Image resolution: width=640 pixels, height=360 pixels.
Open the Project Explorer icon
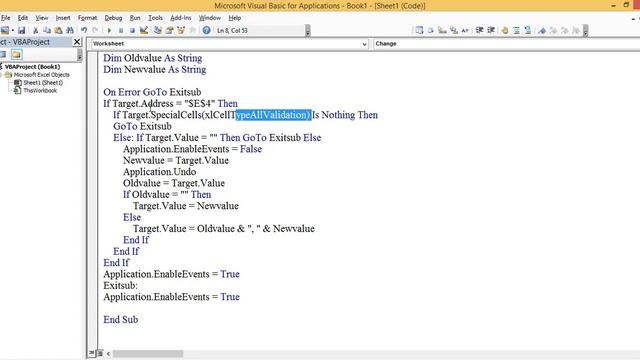pos(158,30)
